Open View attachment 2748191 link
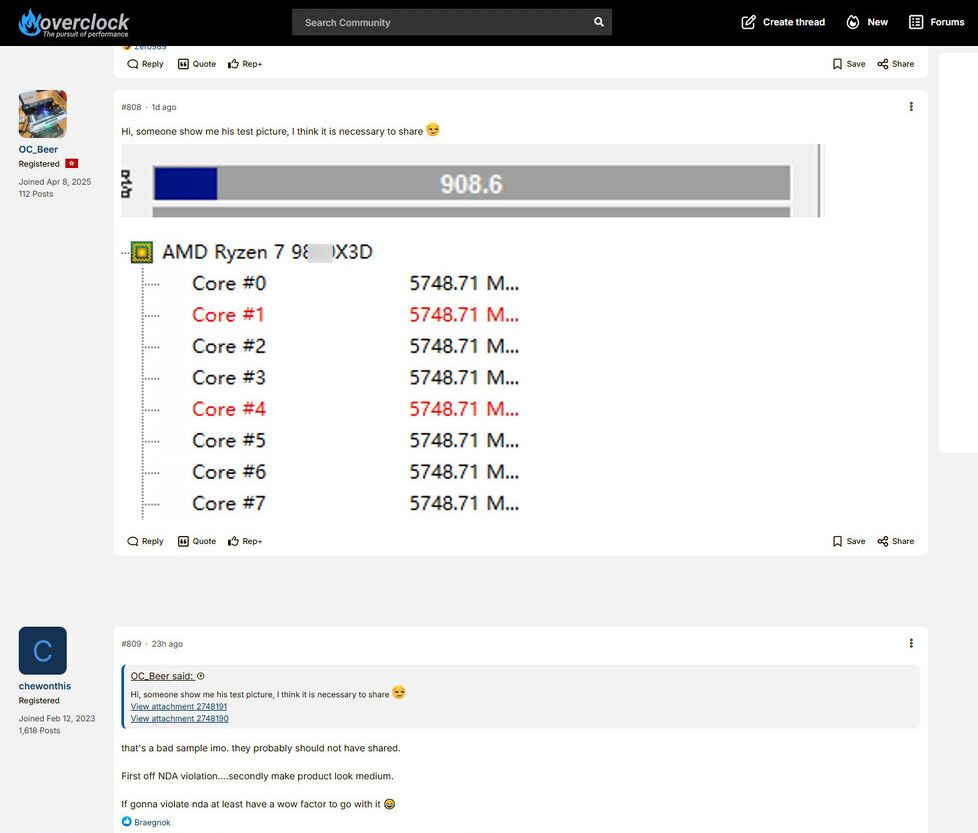The width and height of the screenshot is (978, 833). click(x=179, y=706)
